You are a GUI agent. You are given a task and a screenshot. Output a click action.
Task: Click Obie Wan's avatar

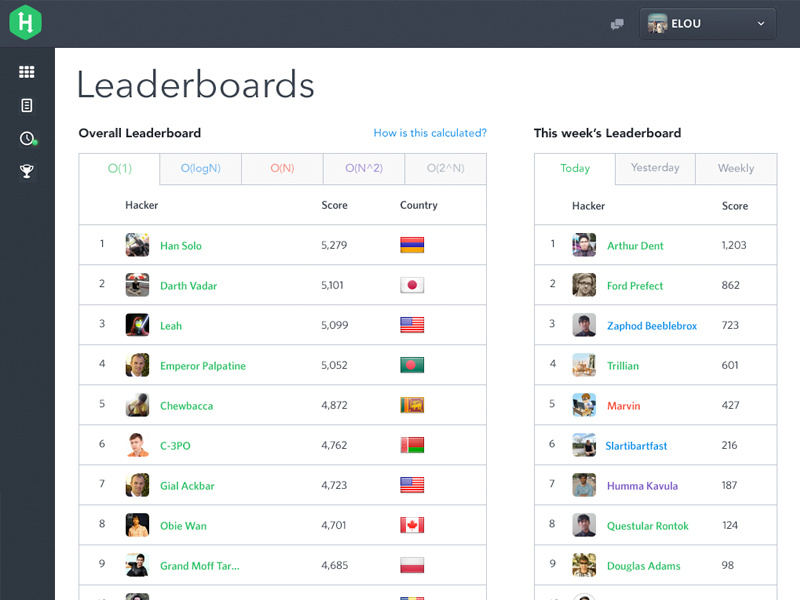[137, 525]
